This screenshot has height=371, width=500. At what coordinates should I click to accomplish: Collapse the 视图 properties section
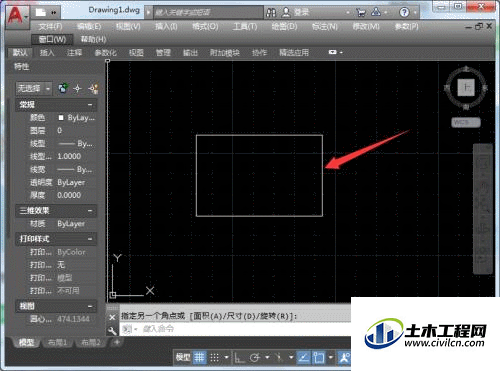coord(90,306)
